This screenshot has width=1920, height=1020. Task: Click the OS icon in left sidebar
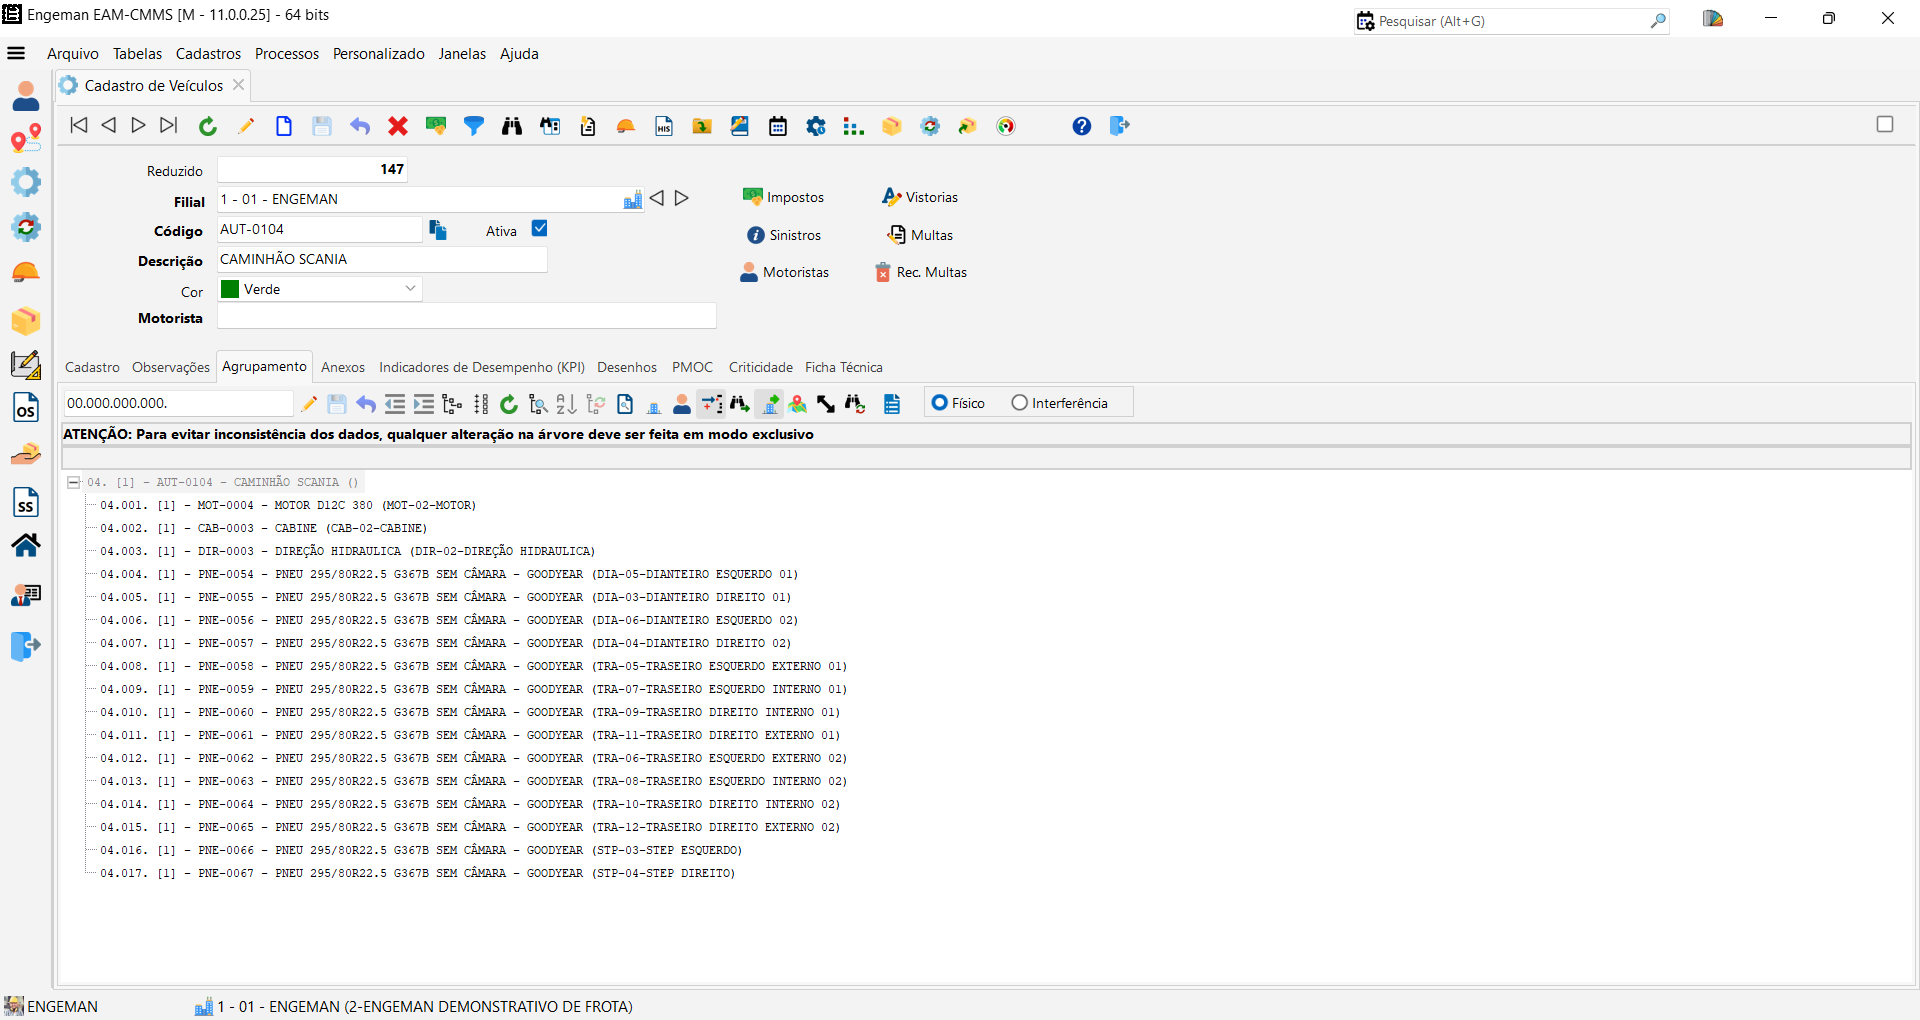click(26, 409)
